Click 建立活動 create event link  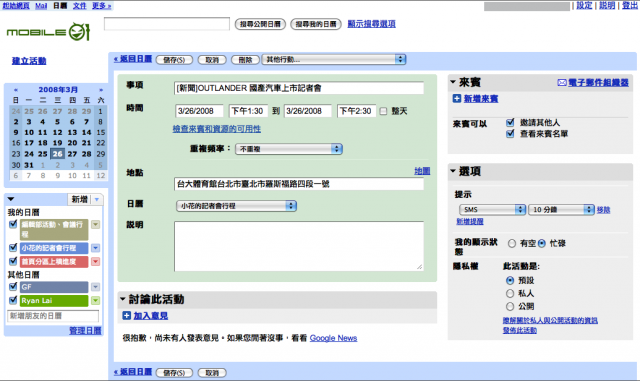[29, 61]
